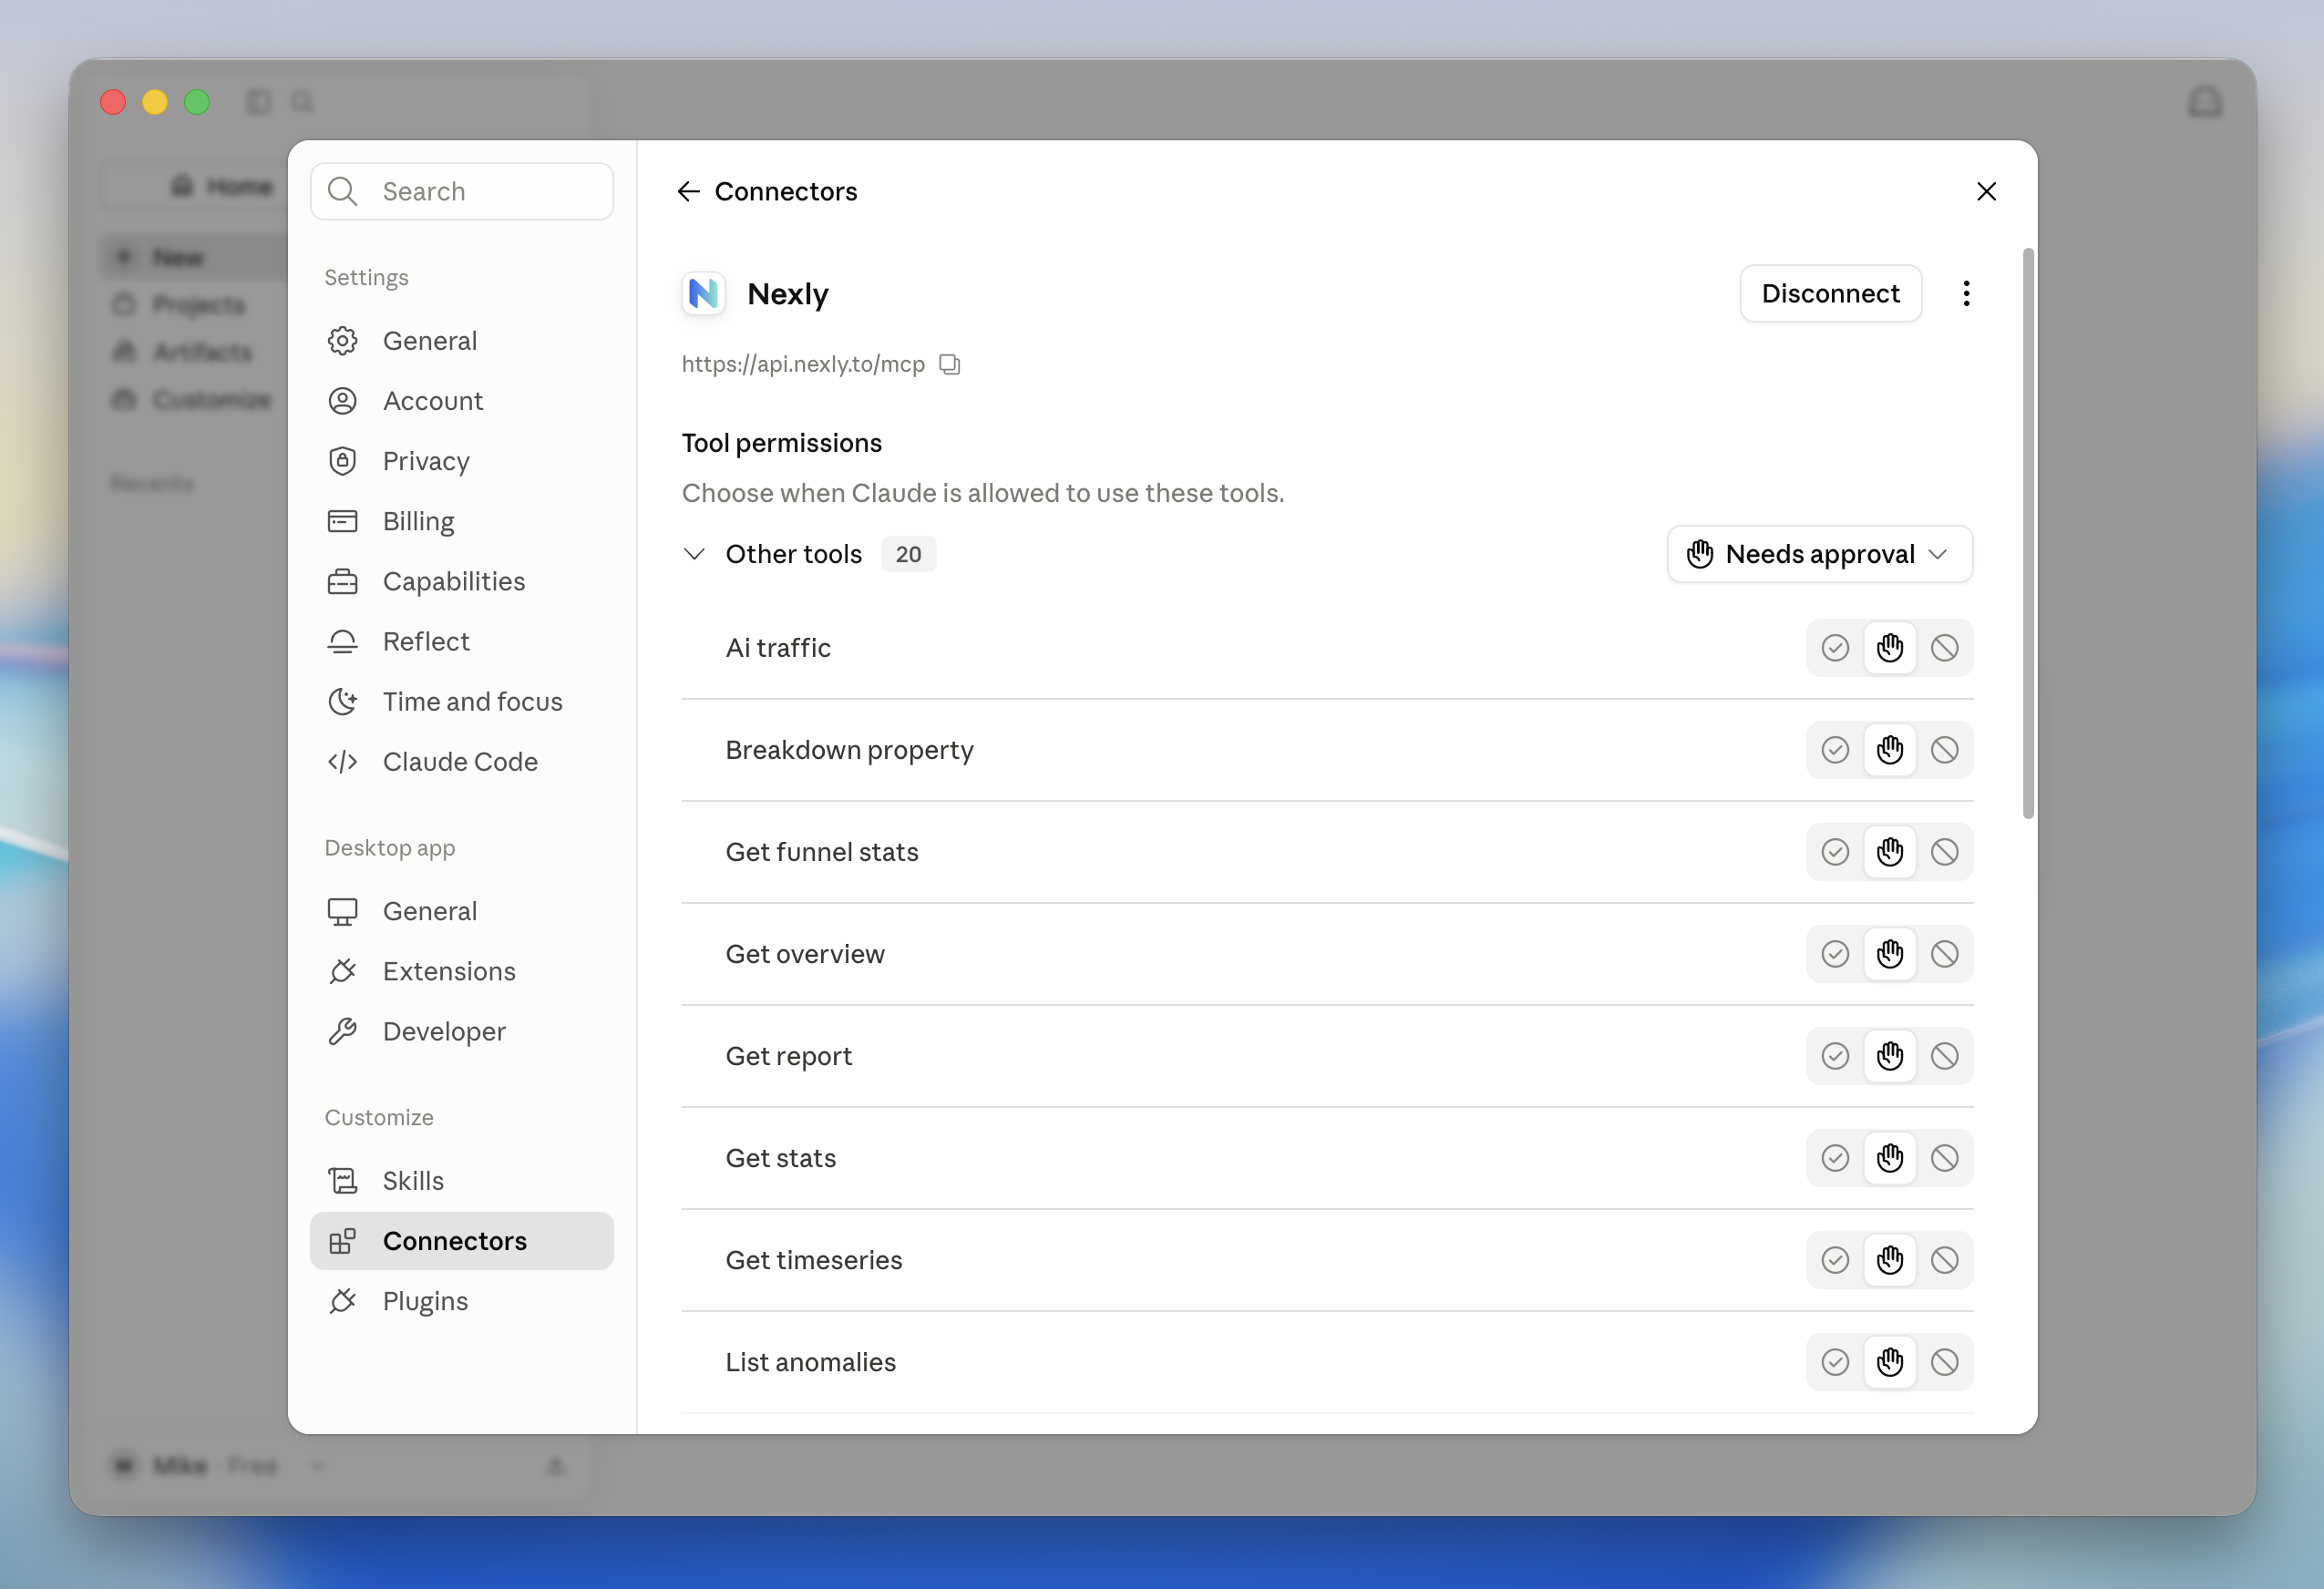Image resolution: width=2324 pixels, height=1589 pixels.
Task: Open Plugins settings
Action: click(461, 1301)
